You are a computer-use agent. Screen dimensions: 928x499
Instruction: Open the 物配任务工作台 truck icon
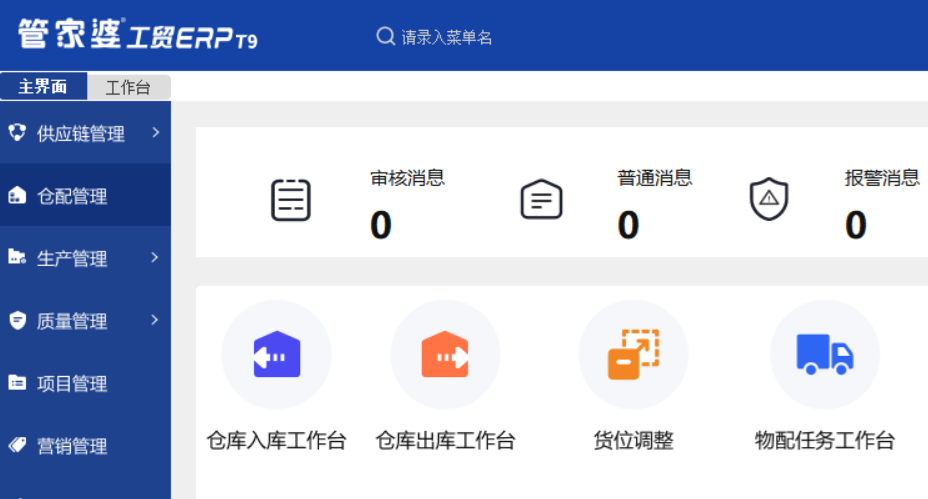pyautogui.click(x=825, y=354)
